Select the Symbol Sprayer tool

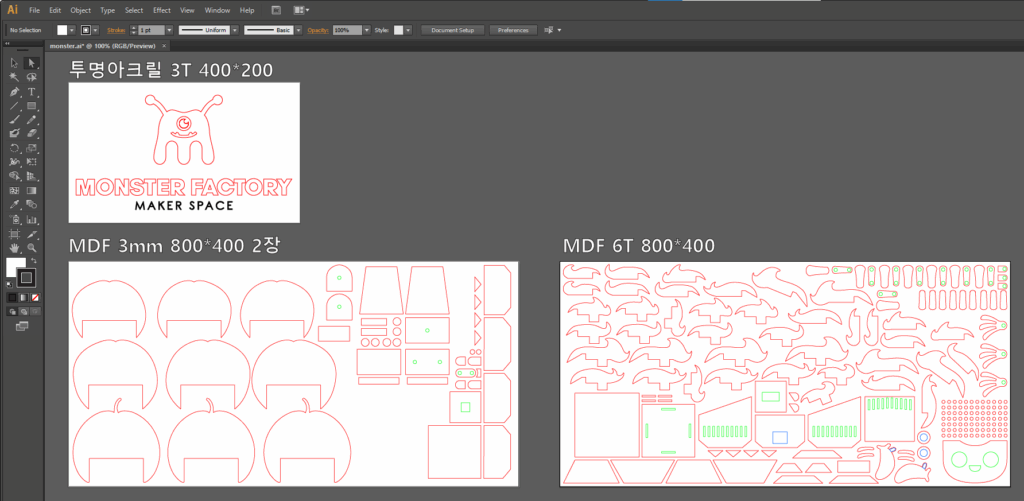click(14, 220)
